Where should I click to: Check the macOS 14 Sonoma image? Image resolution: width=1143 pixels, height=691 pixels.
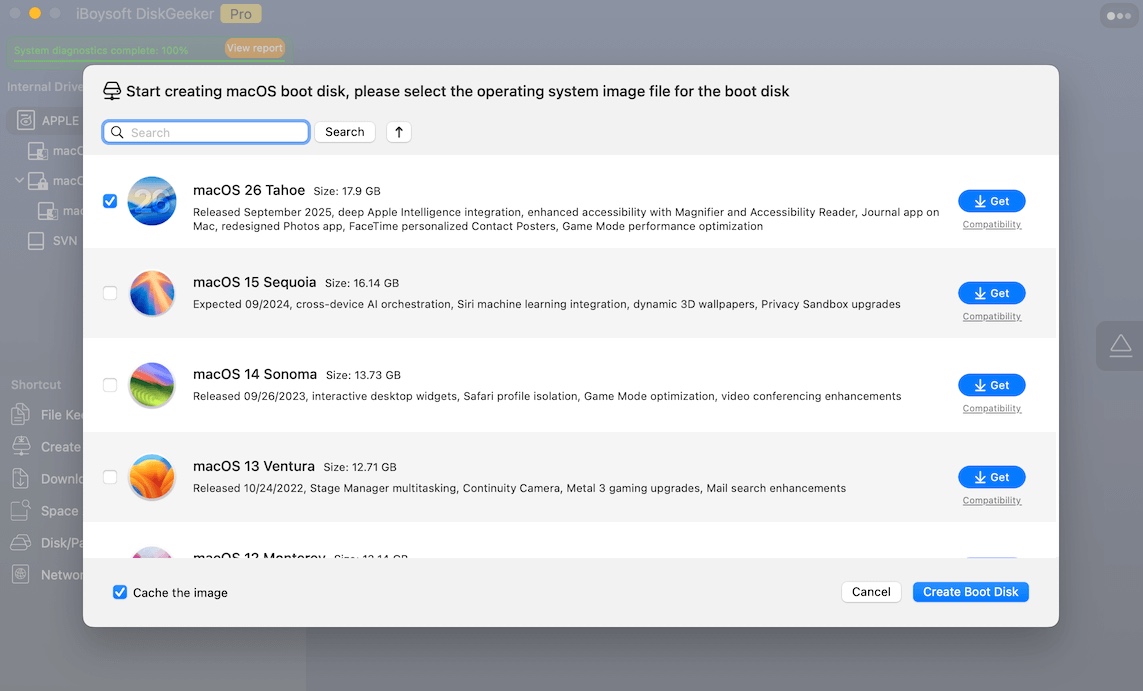(x=110, y=385)
